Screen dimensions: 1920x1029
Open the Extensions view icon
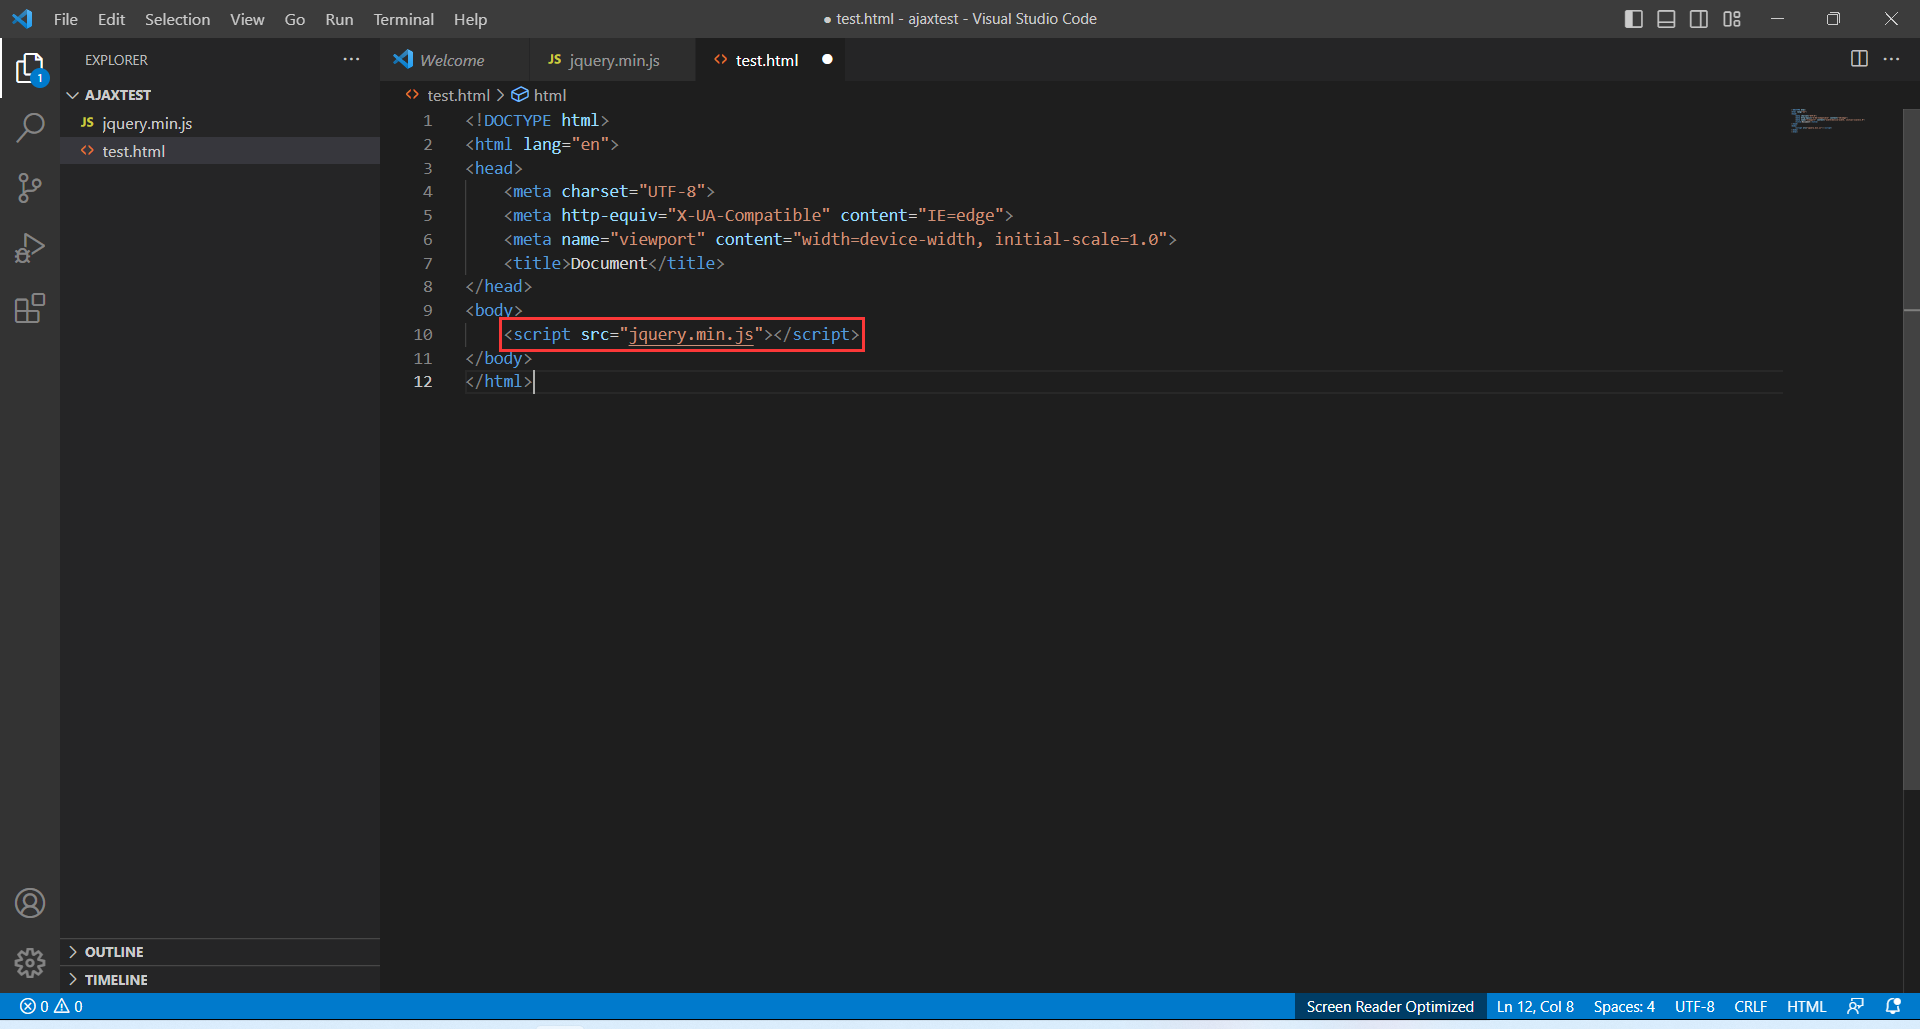click(x=30, y=308)
